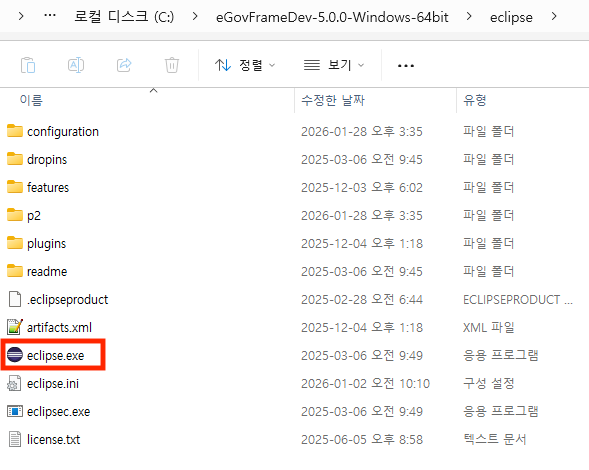This screenshot has width=589, height=470.
Task: Click the rename icon in toolbar
Action: coord(76,65)
